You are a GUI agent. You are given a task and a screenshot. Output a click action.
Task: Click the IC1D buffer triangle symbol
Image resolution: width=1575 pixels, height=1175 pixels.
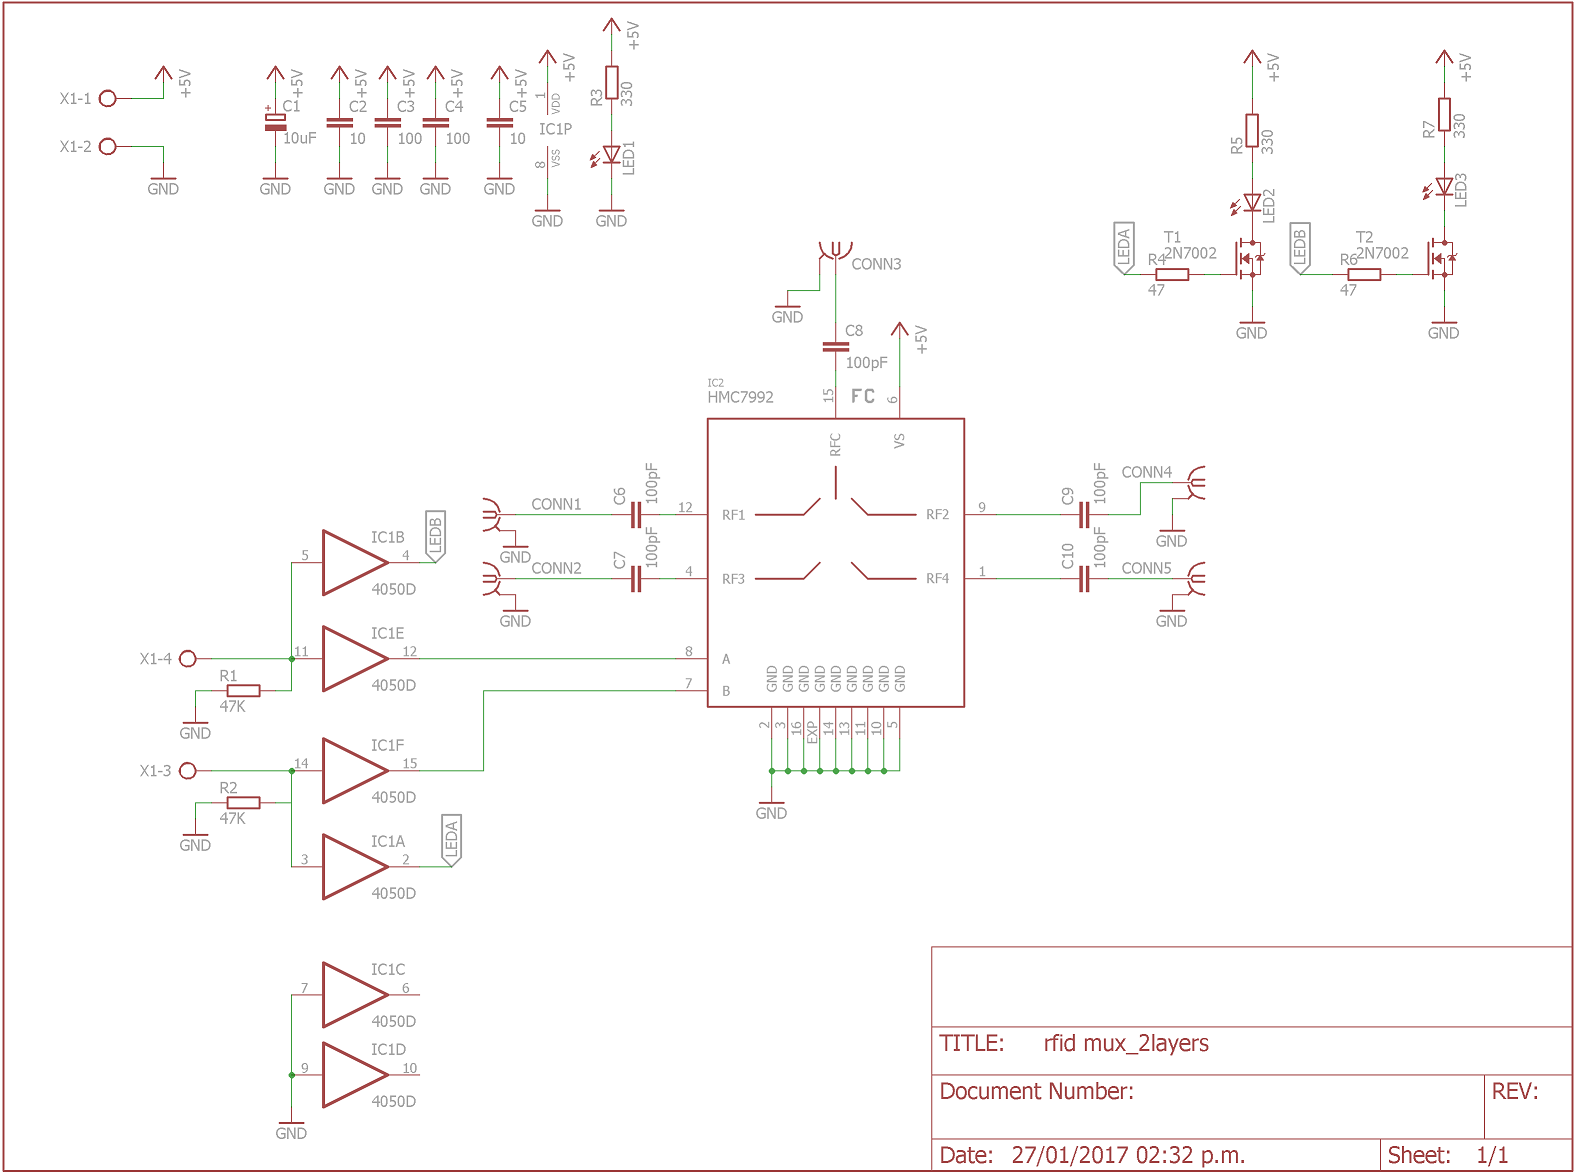[355, 1075]
